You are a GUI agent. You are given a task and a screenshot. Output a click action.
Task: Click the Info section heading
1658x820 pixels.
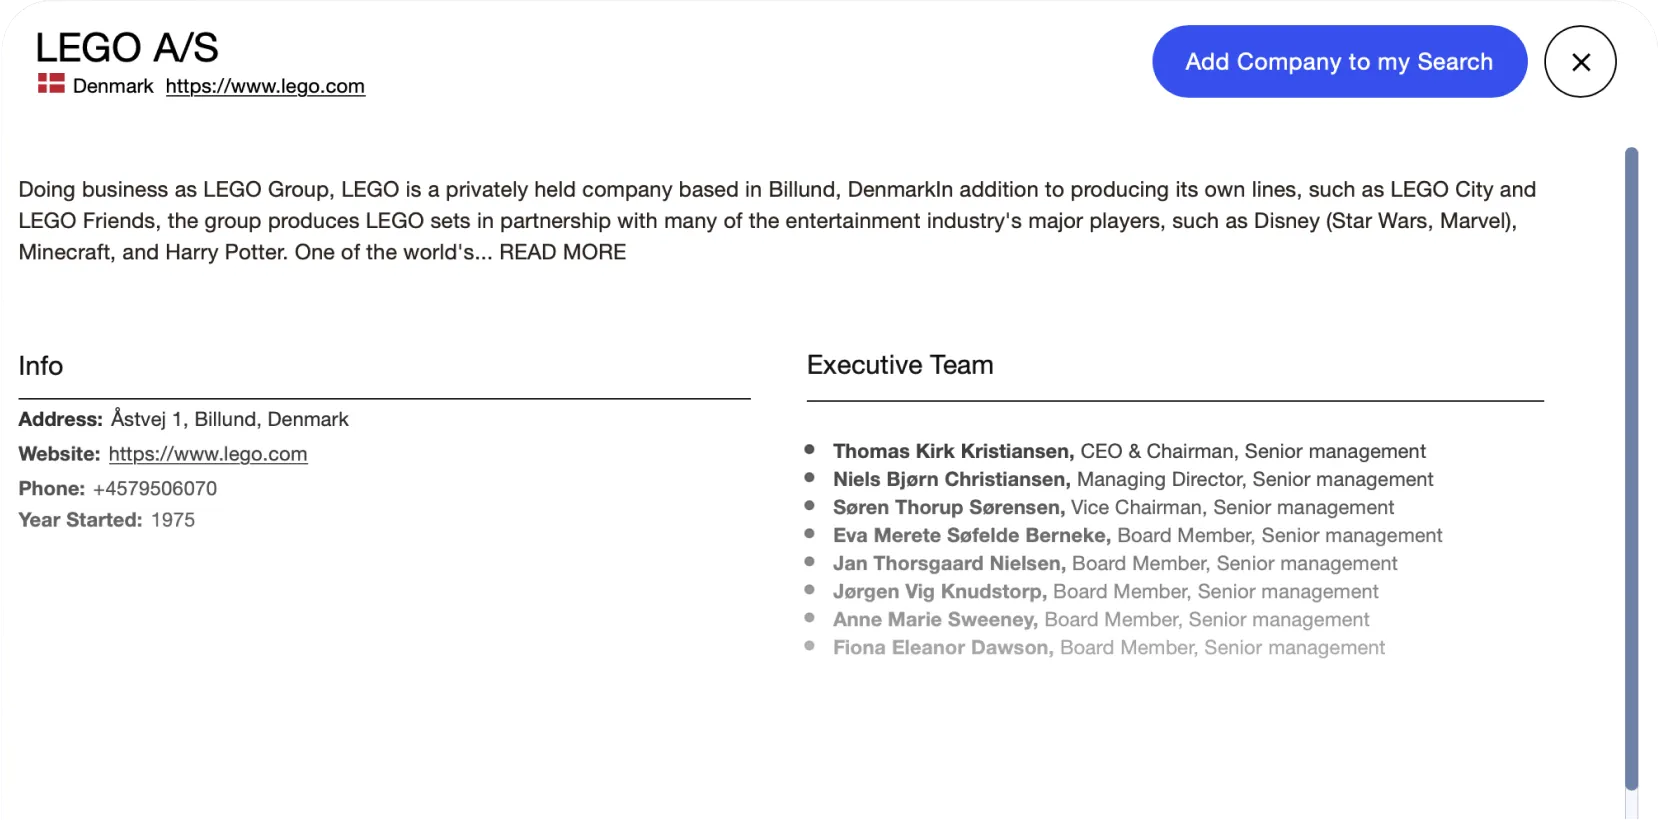click(x=41, y=366)
